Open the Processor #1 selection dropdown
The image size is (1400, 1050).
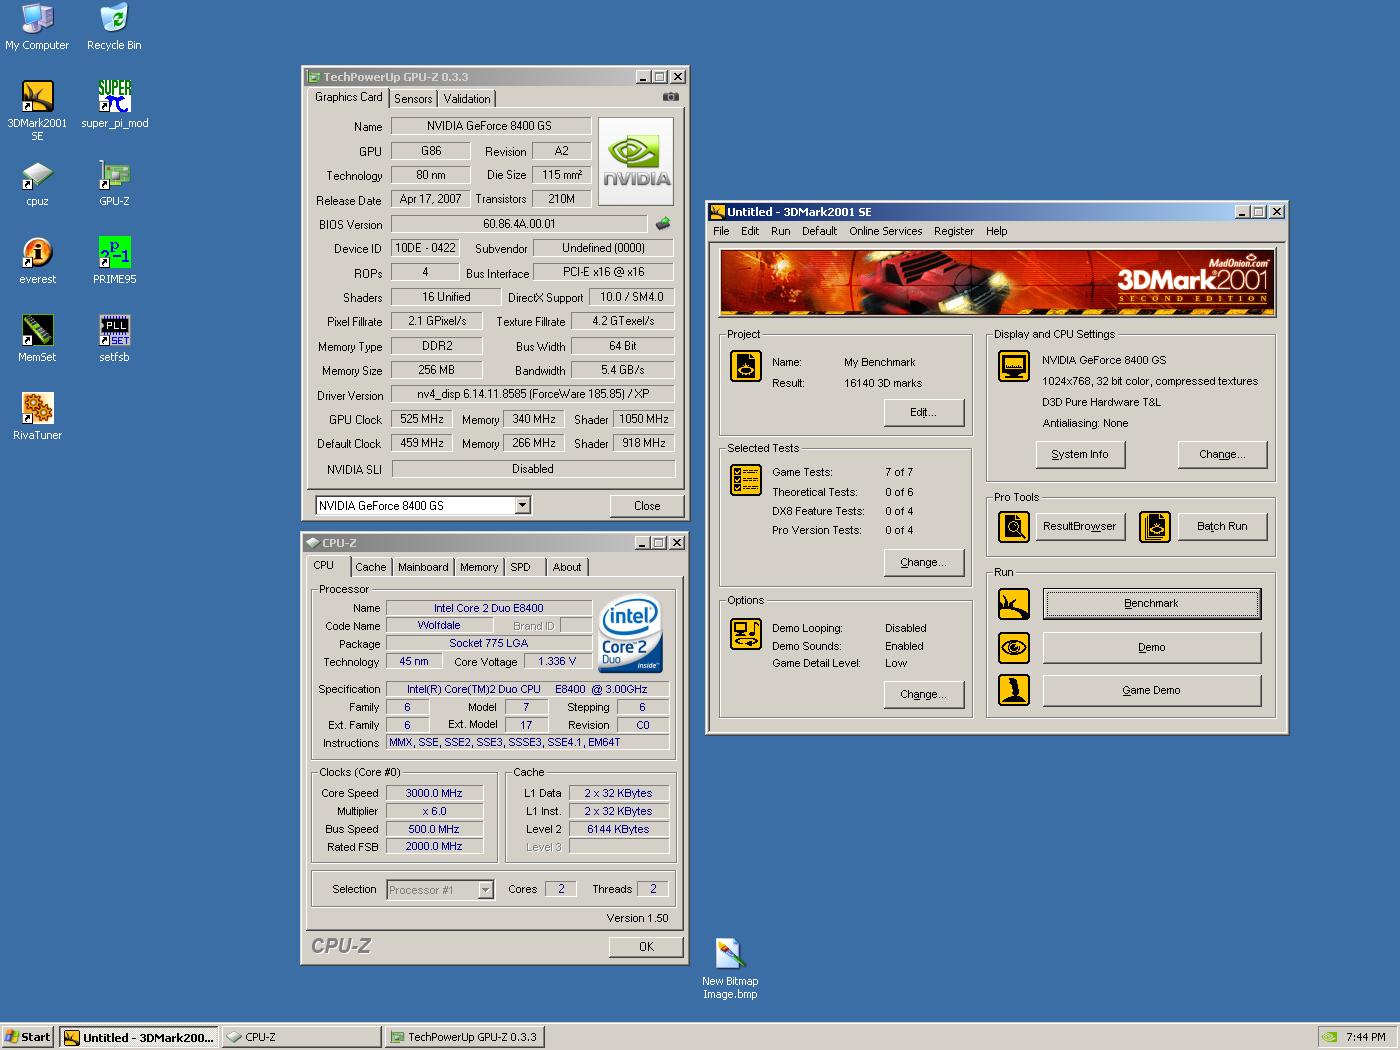(485, 890)
